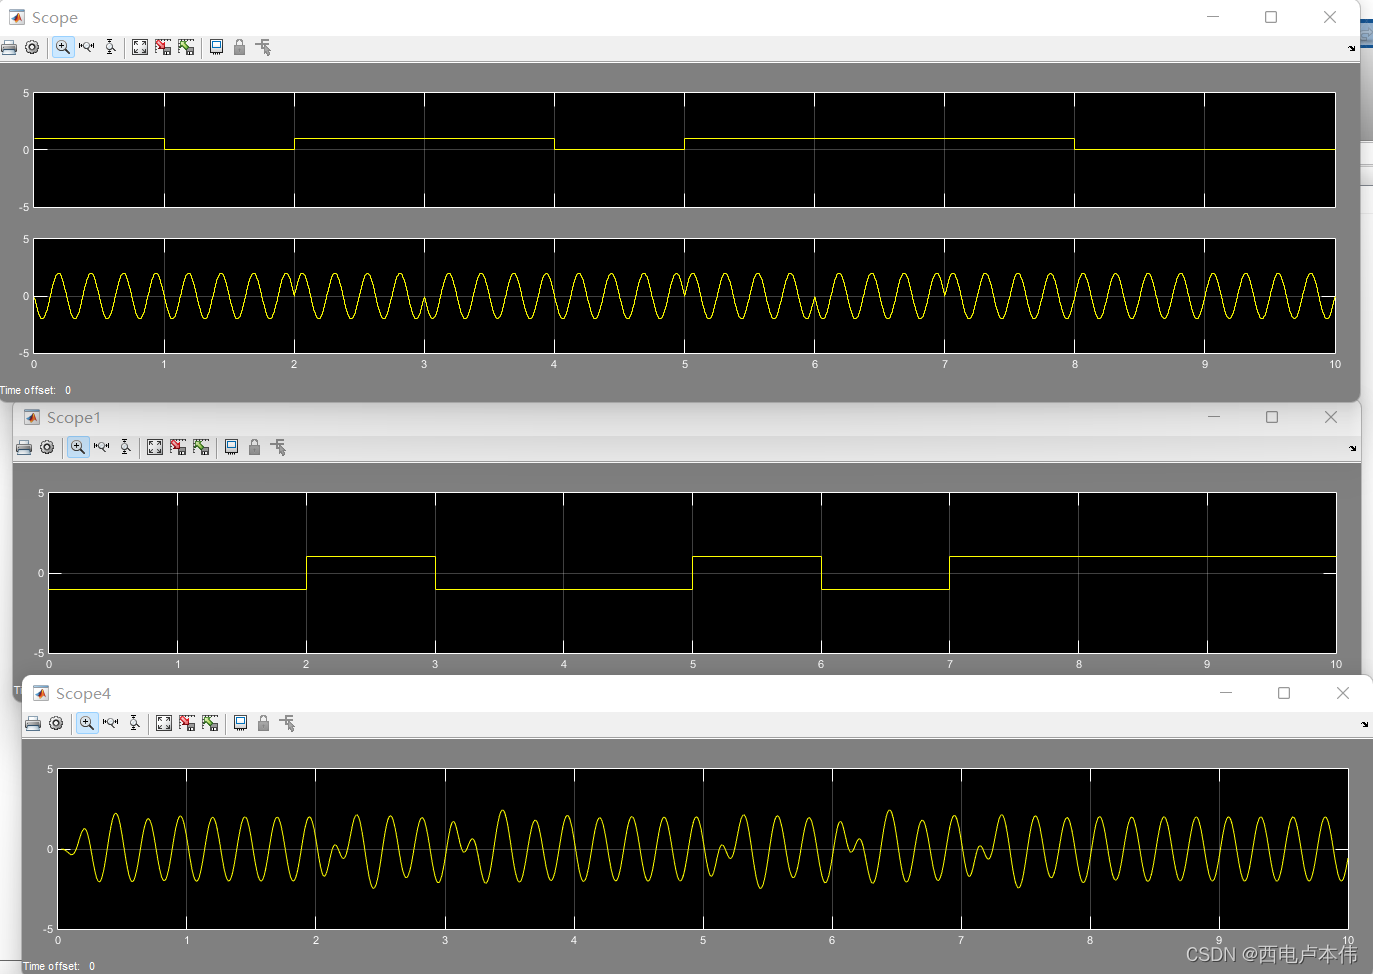The height and width of the screenshot is (974, 1373).
Task: Click lock axes icon in Scope window
Action: (x=239, y=47)
